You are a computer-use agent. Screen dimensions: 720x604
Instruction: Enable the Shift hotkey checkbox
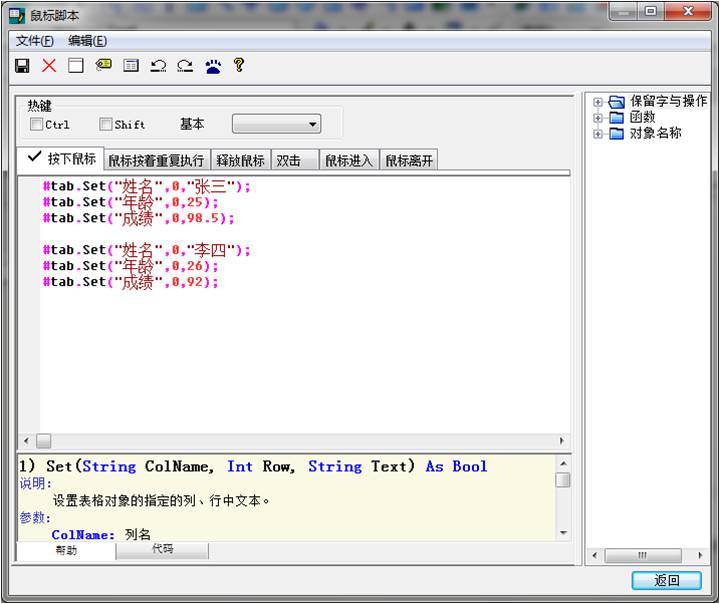point(106,125)
